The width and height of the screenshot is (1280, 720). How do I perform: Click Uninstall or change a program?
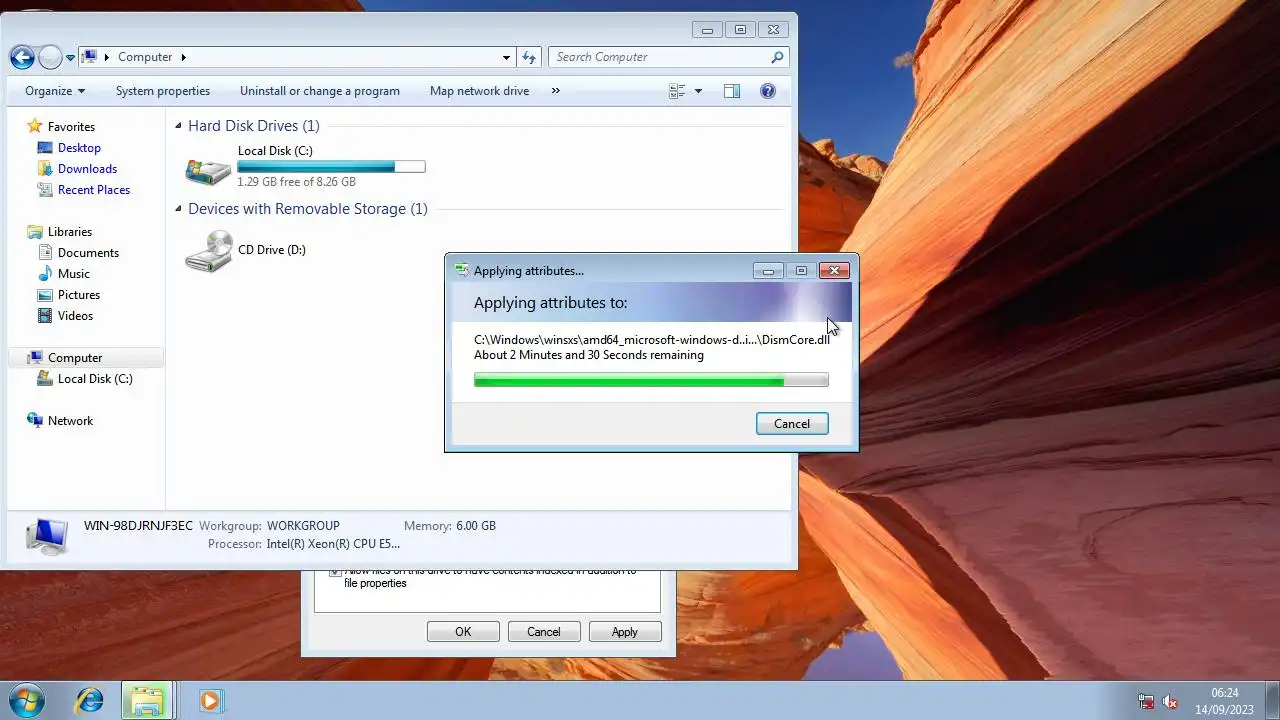coord(320,91)
